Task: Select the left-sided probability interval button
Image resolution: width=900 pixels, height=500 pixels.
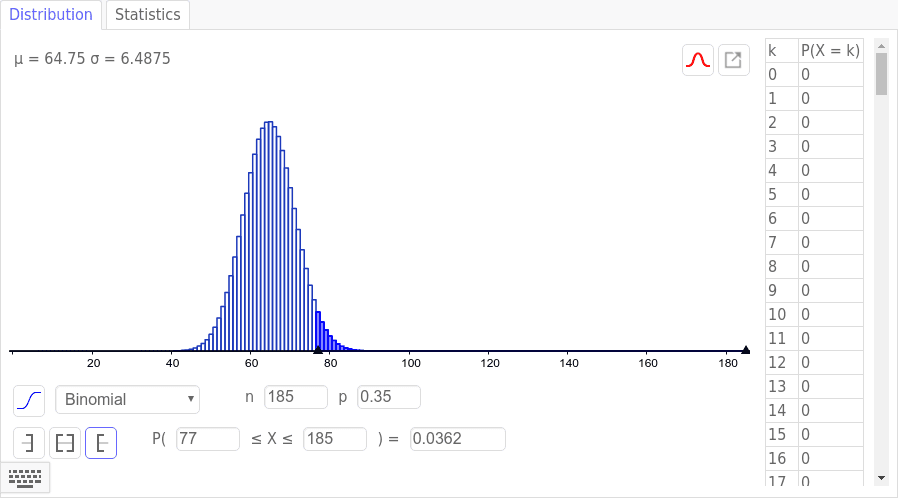Action: point(29,443)
